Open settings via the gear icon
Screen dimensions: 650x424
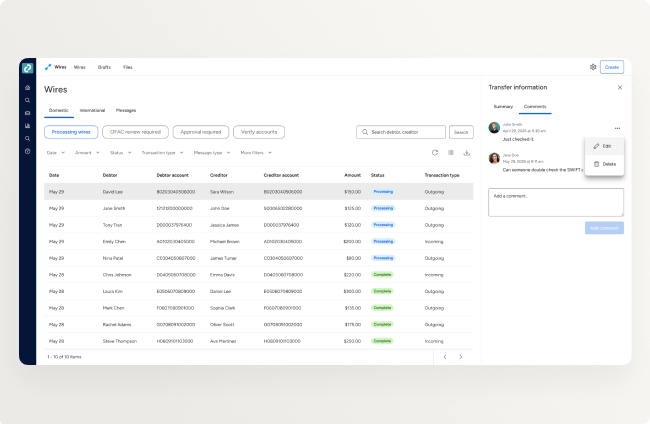point(593,67)
